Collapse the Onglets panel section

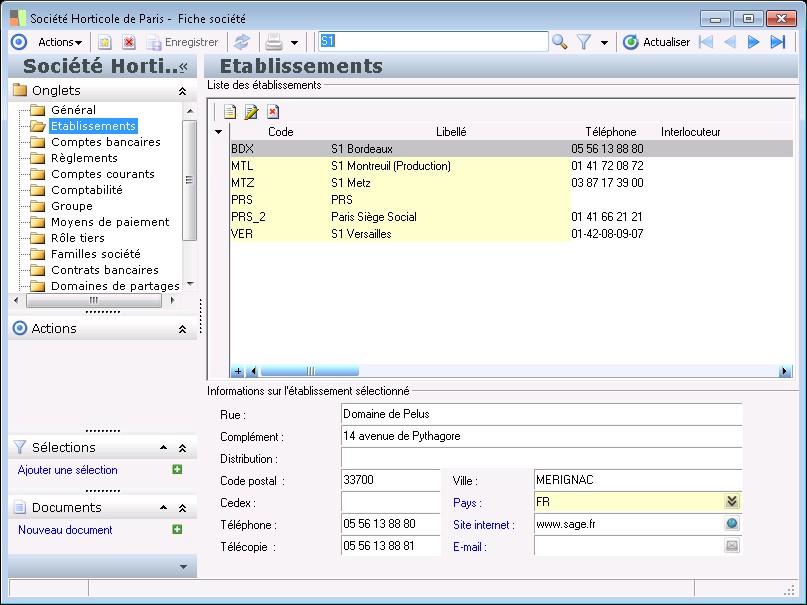click(182, 91)
